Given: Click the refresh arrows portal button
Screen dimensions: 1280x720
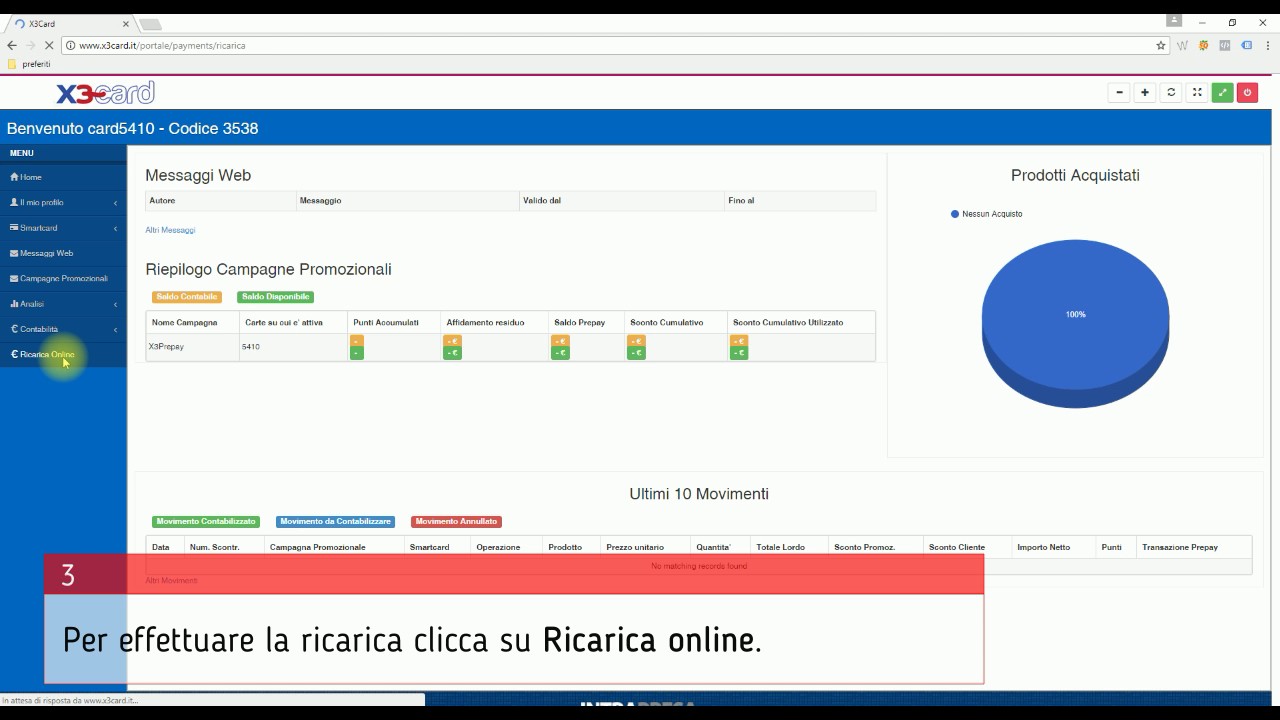Looking at the screenshot, I should 1171,93.
